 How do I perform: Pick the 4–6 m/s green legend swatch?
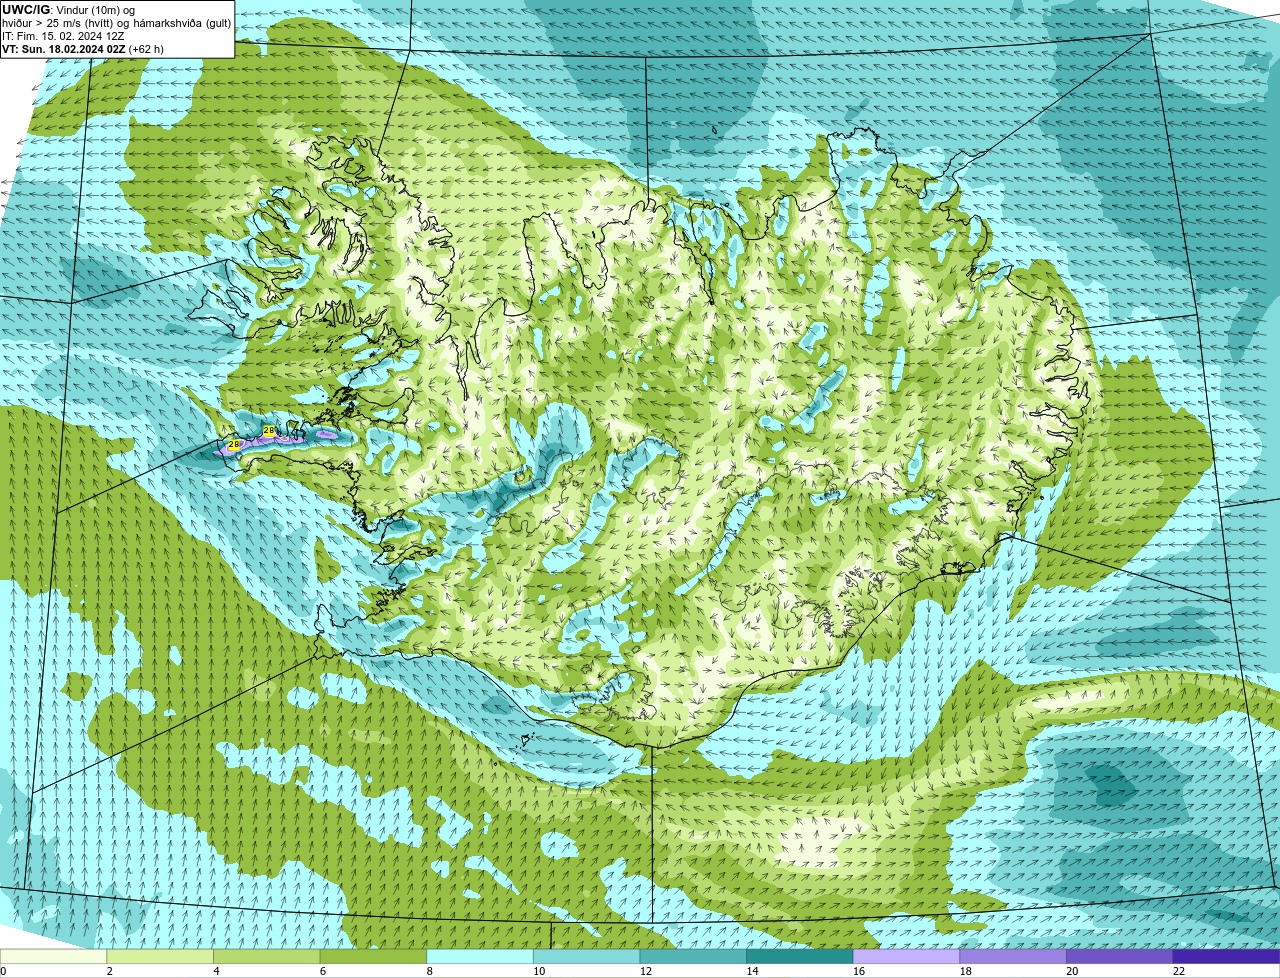point(267,956)
